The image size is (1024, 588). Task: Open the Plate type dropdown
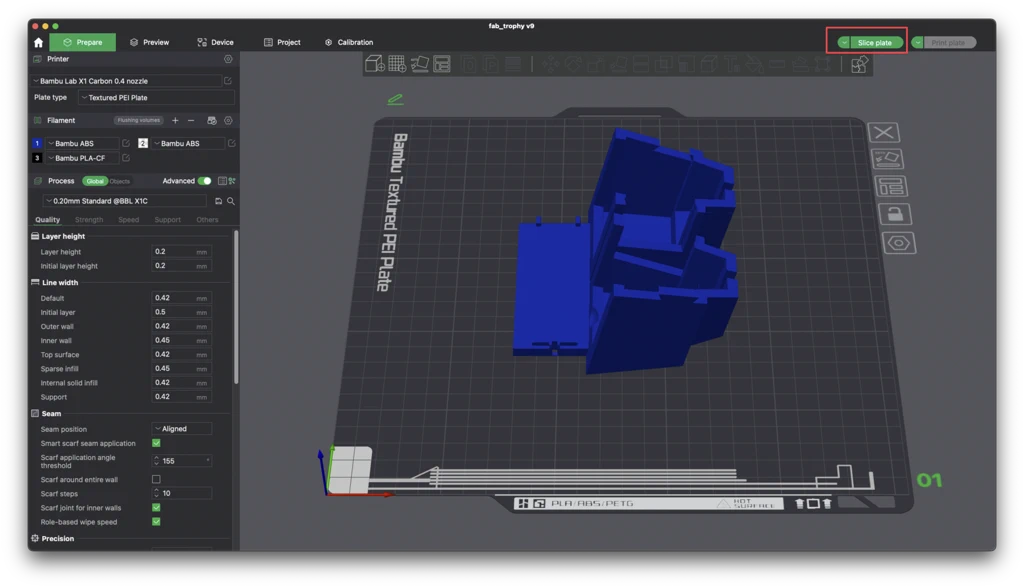pos(156,97)
